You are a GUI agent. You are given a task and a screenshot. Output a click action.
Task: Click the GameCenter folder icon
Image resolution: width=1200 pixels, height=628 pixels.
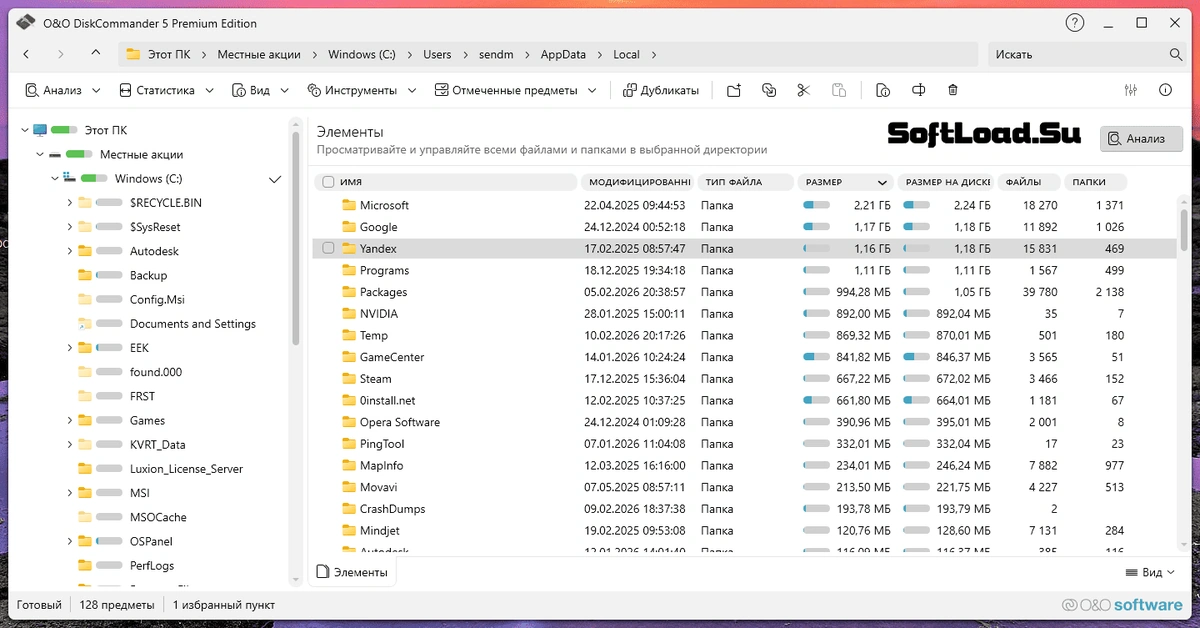tap(349, 357)
